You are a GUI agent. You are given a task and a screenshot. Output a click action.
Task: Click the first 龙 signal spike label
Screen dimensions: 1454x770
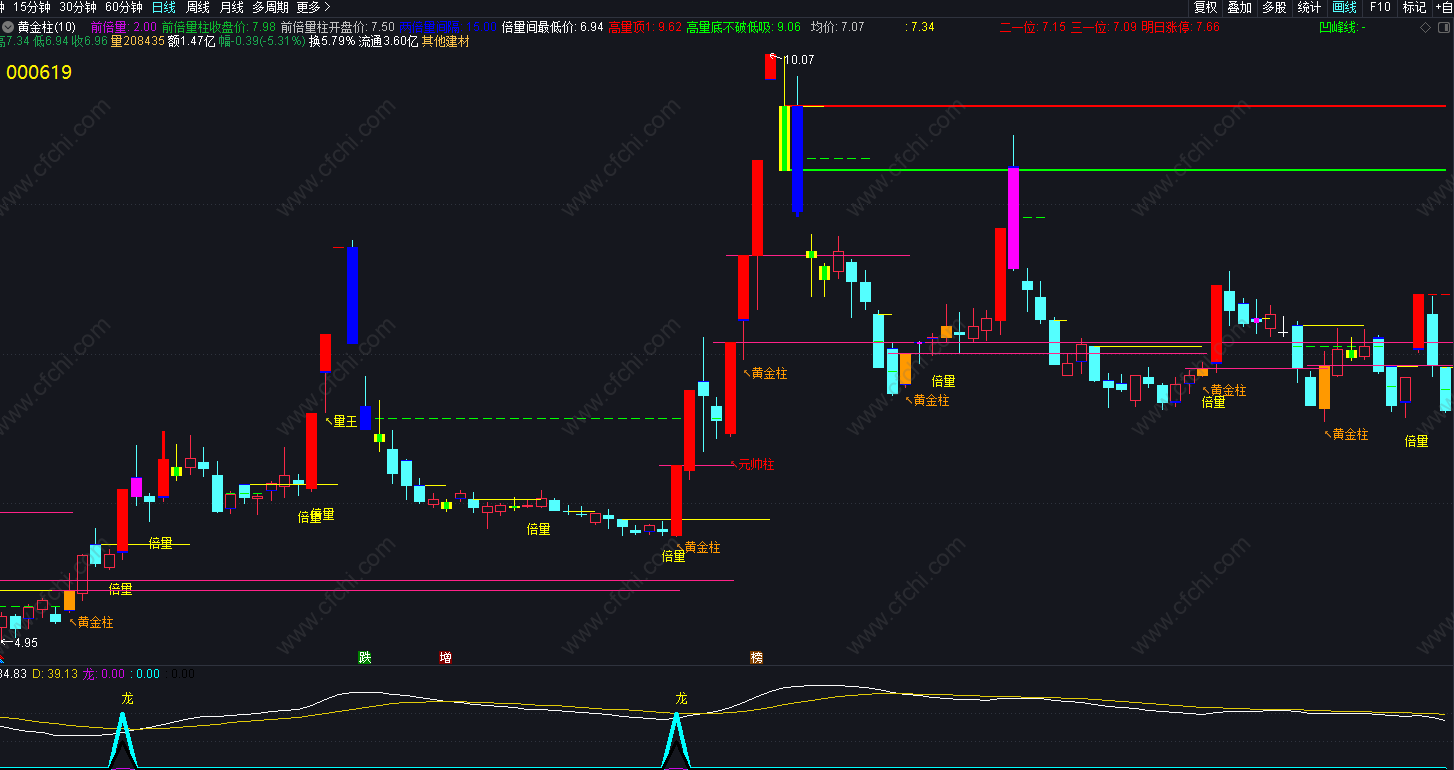tap(127, 697)
